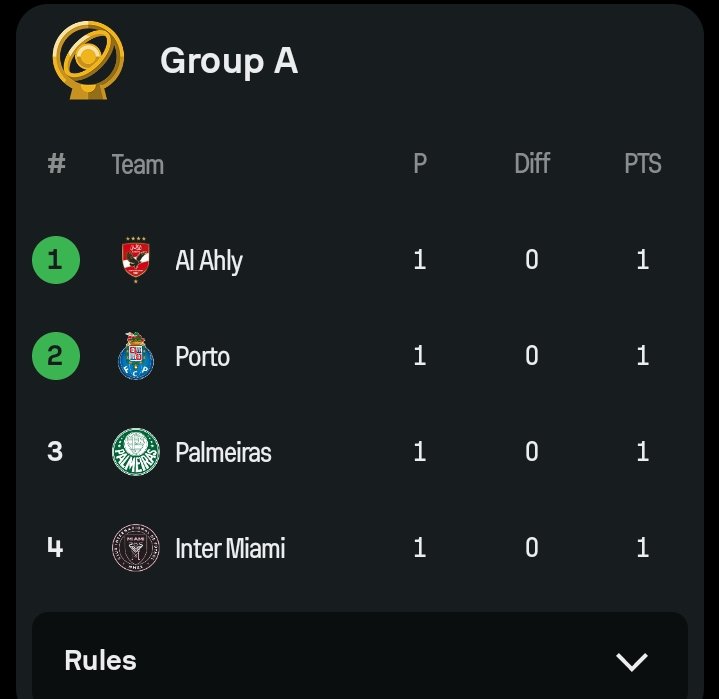
Task: Open the Al Ahly club crest
Action: [x=136, y=260]
